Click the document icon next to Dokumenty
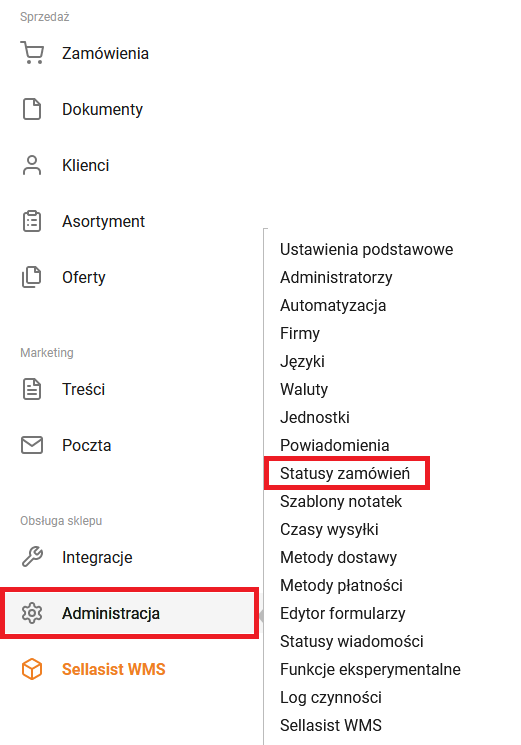521x745 pixels. [x=32, y=109]
